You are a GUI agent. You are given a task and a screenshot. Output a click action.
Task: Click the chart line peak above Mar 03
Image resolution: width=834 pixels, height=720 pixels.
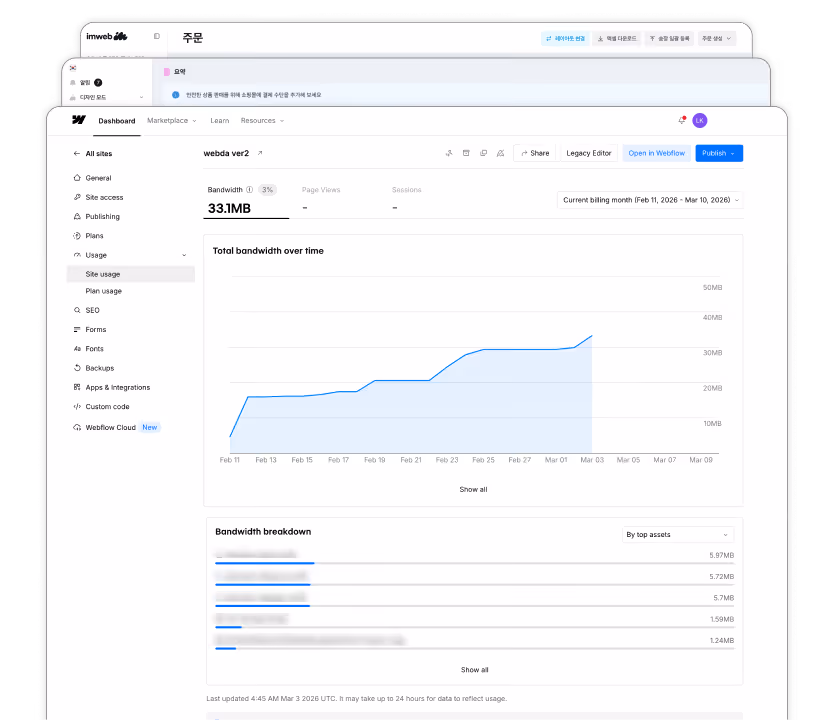(x=592, y=336)
